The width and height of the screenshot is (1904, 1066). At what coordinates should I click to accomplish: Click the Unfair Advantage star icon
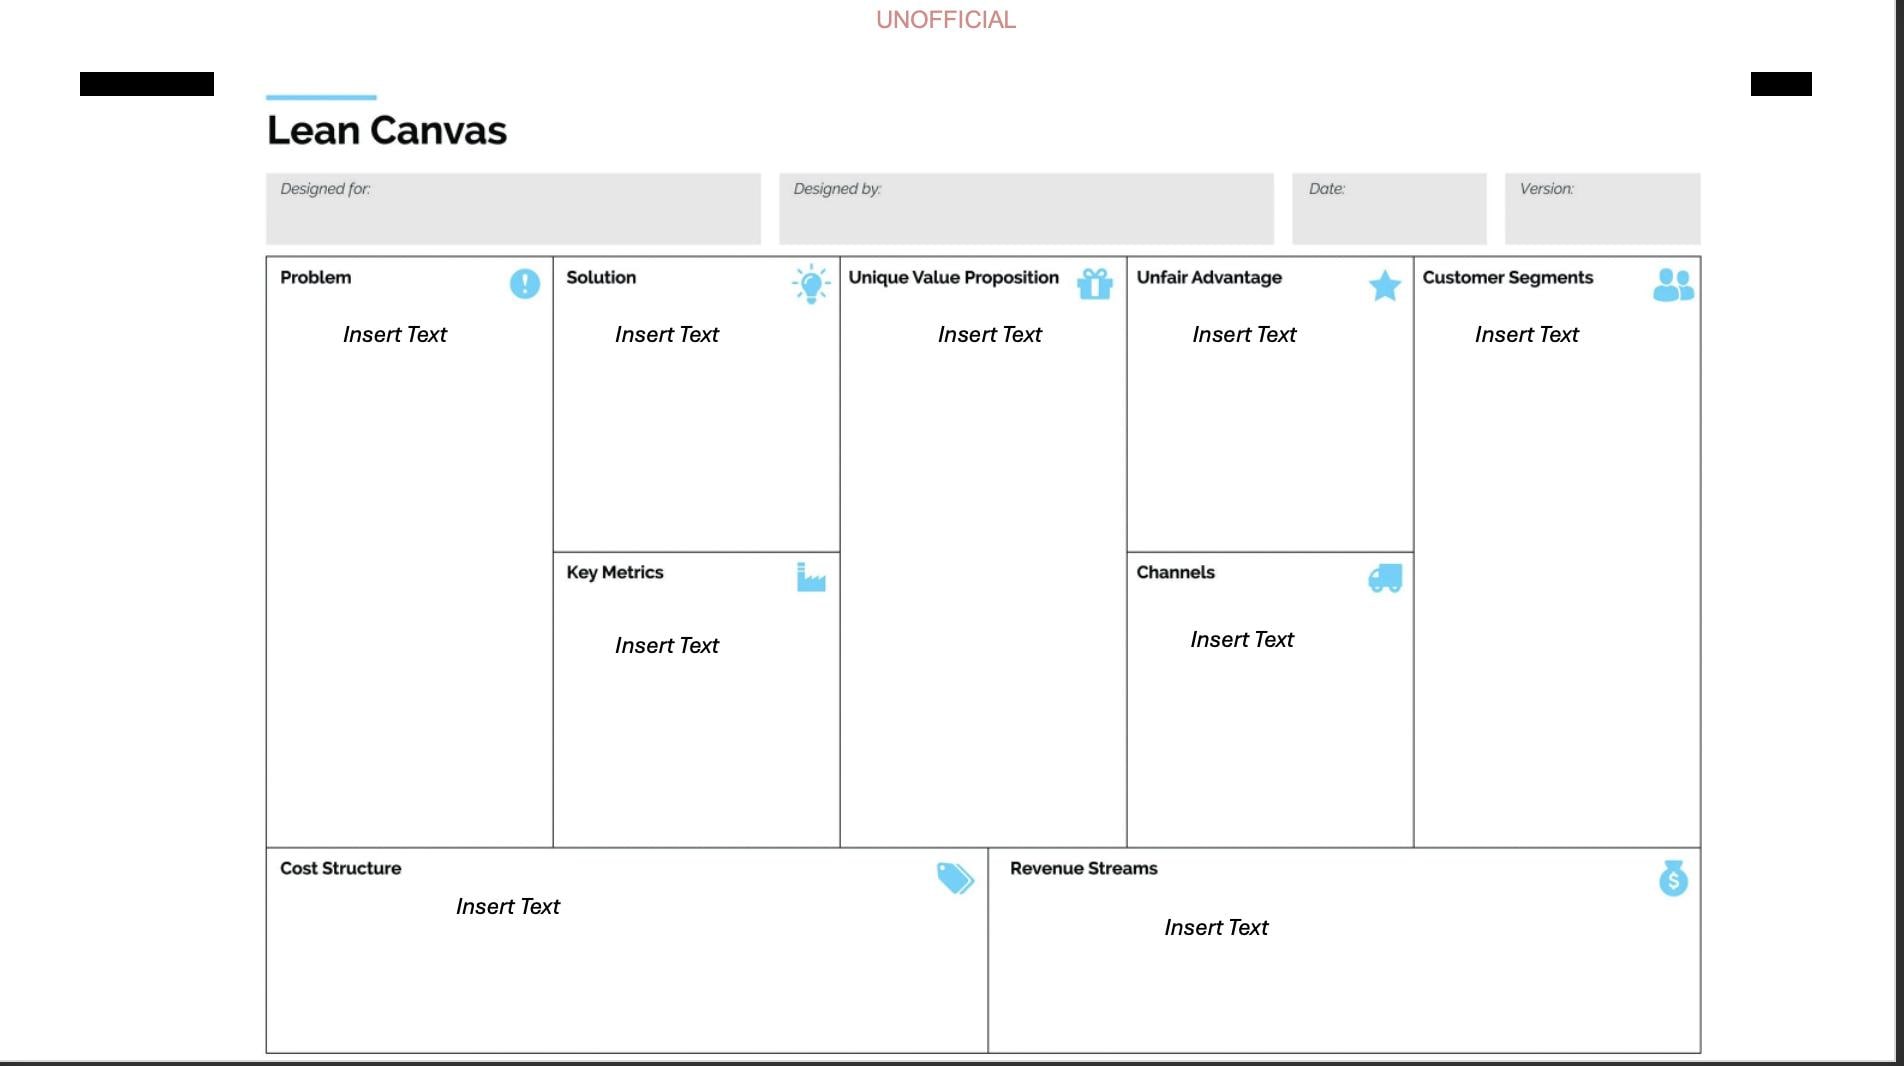coord(1385,286)
